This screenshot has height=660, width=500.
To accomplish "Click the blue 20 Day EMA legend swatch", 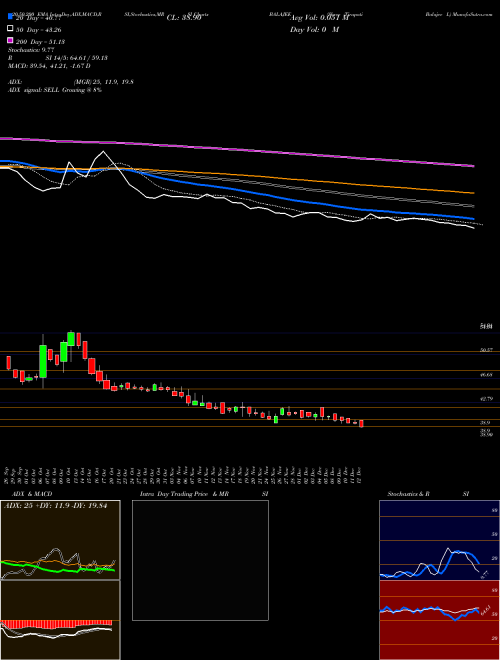I will click(10, 17).
